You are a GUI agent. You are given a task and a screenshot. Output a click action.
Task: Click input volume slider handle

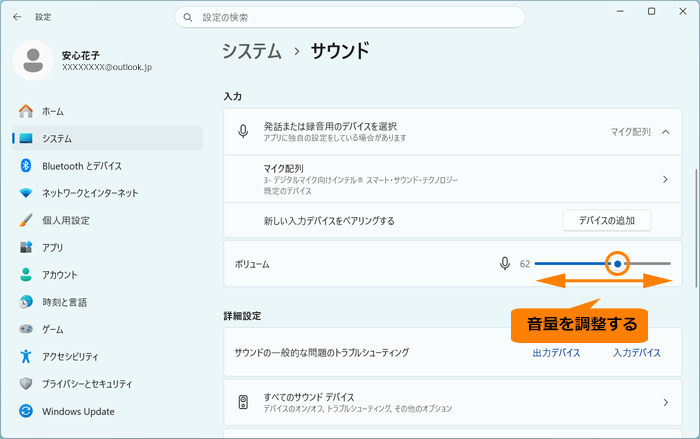tap(617, 263)
